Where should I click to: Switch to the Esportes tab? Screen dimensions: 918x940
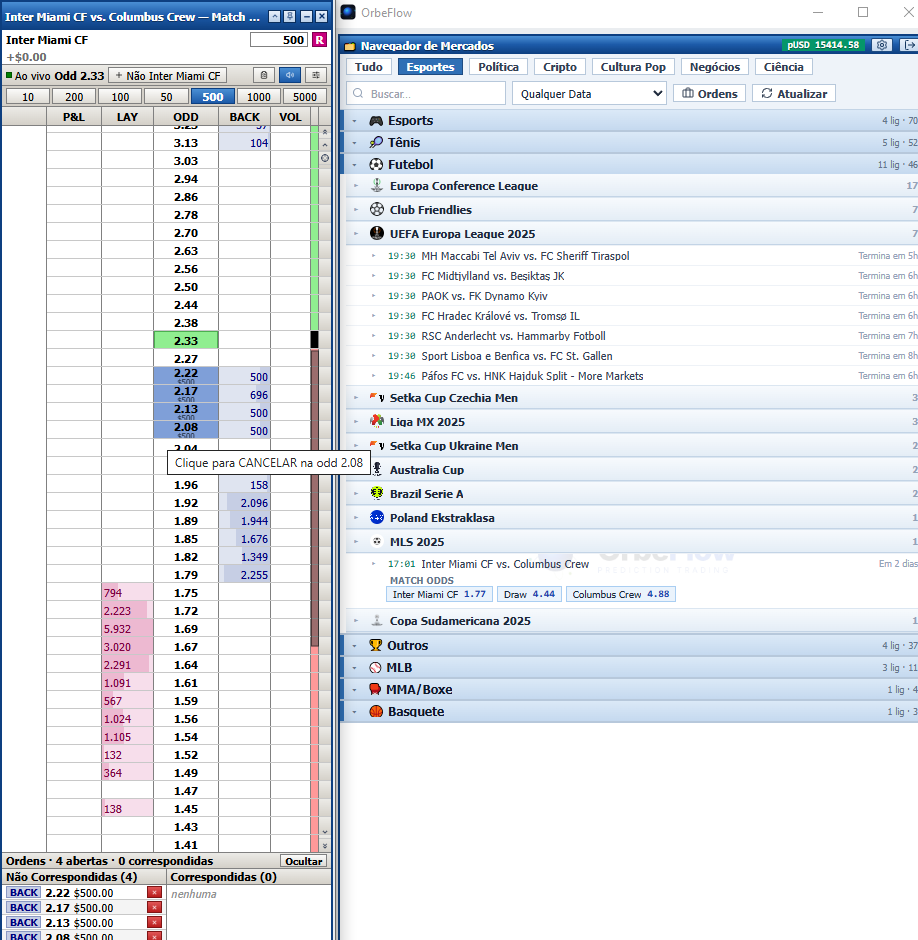[430, 67]
